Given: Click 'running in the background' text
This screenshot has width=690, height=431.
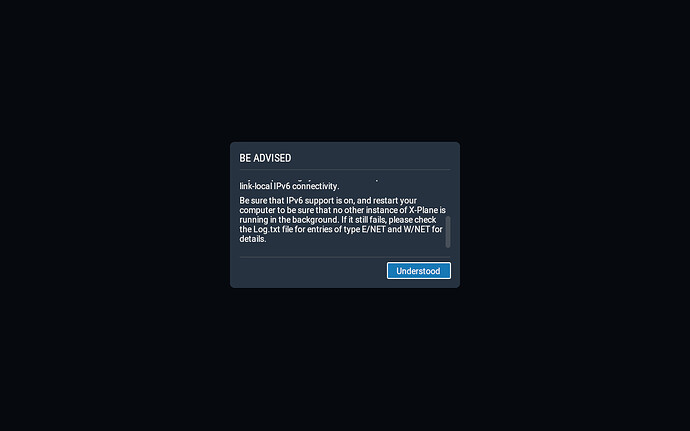Looking at the screenshot, I should pyautogui.click(x=288, y=220).
